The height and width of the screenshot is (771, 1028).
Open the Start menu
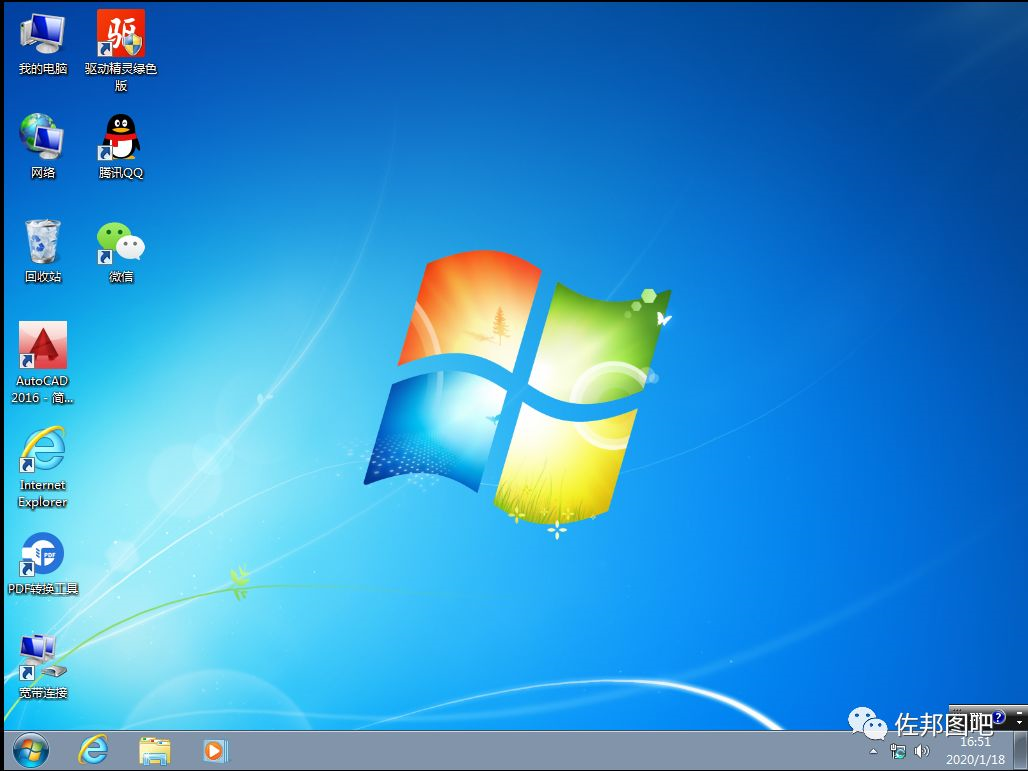point(28,750)
